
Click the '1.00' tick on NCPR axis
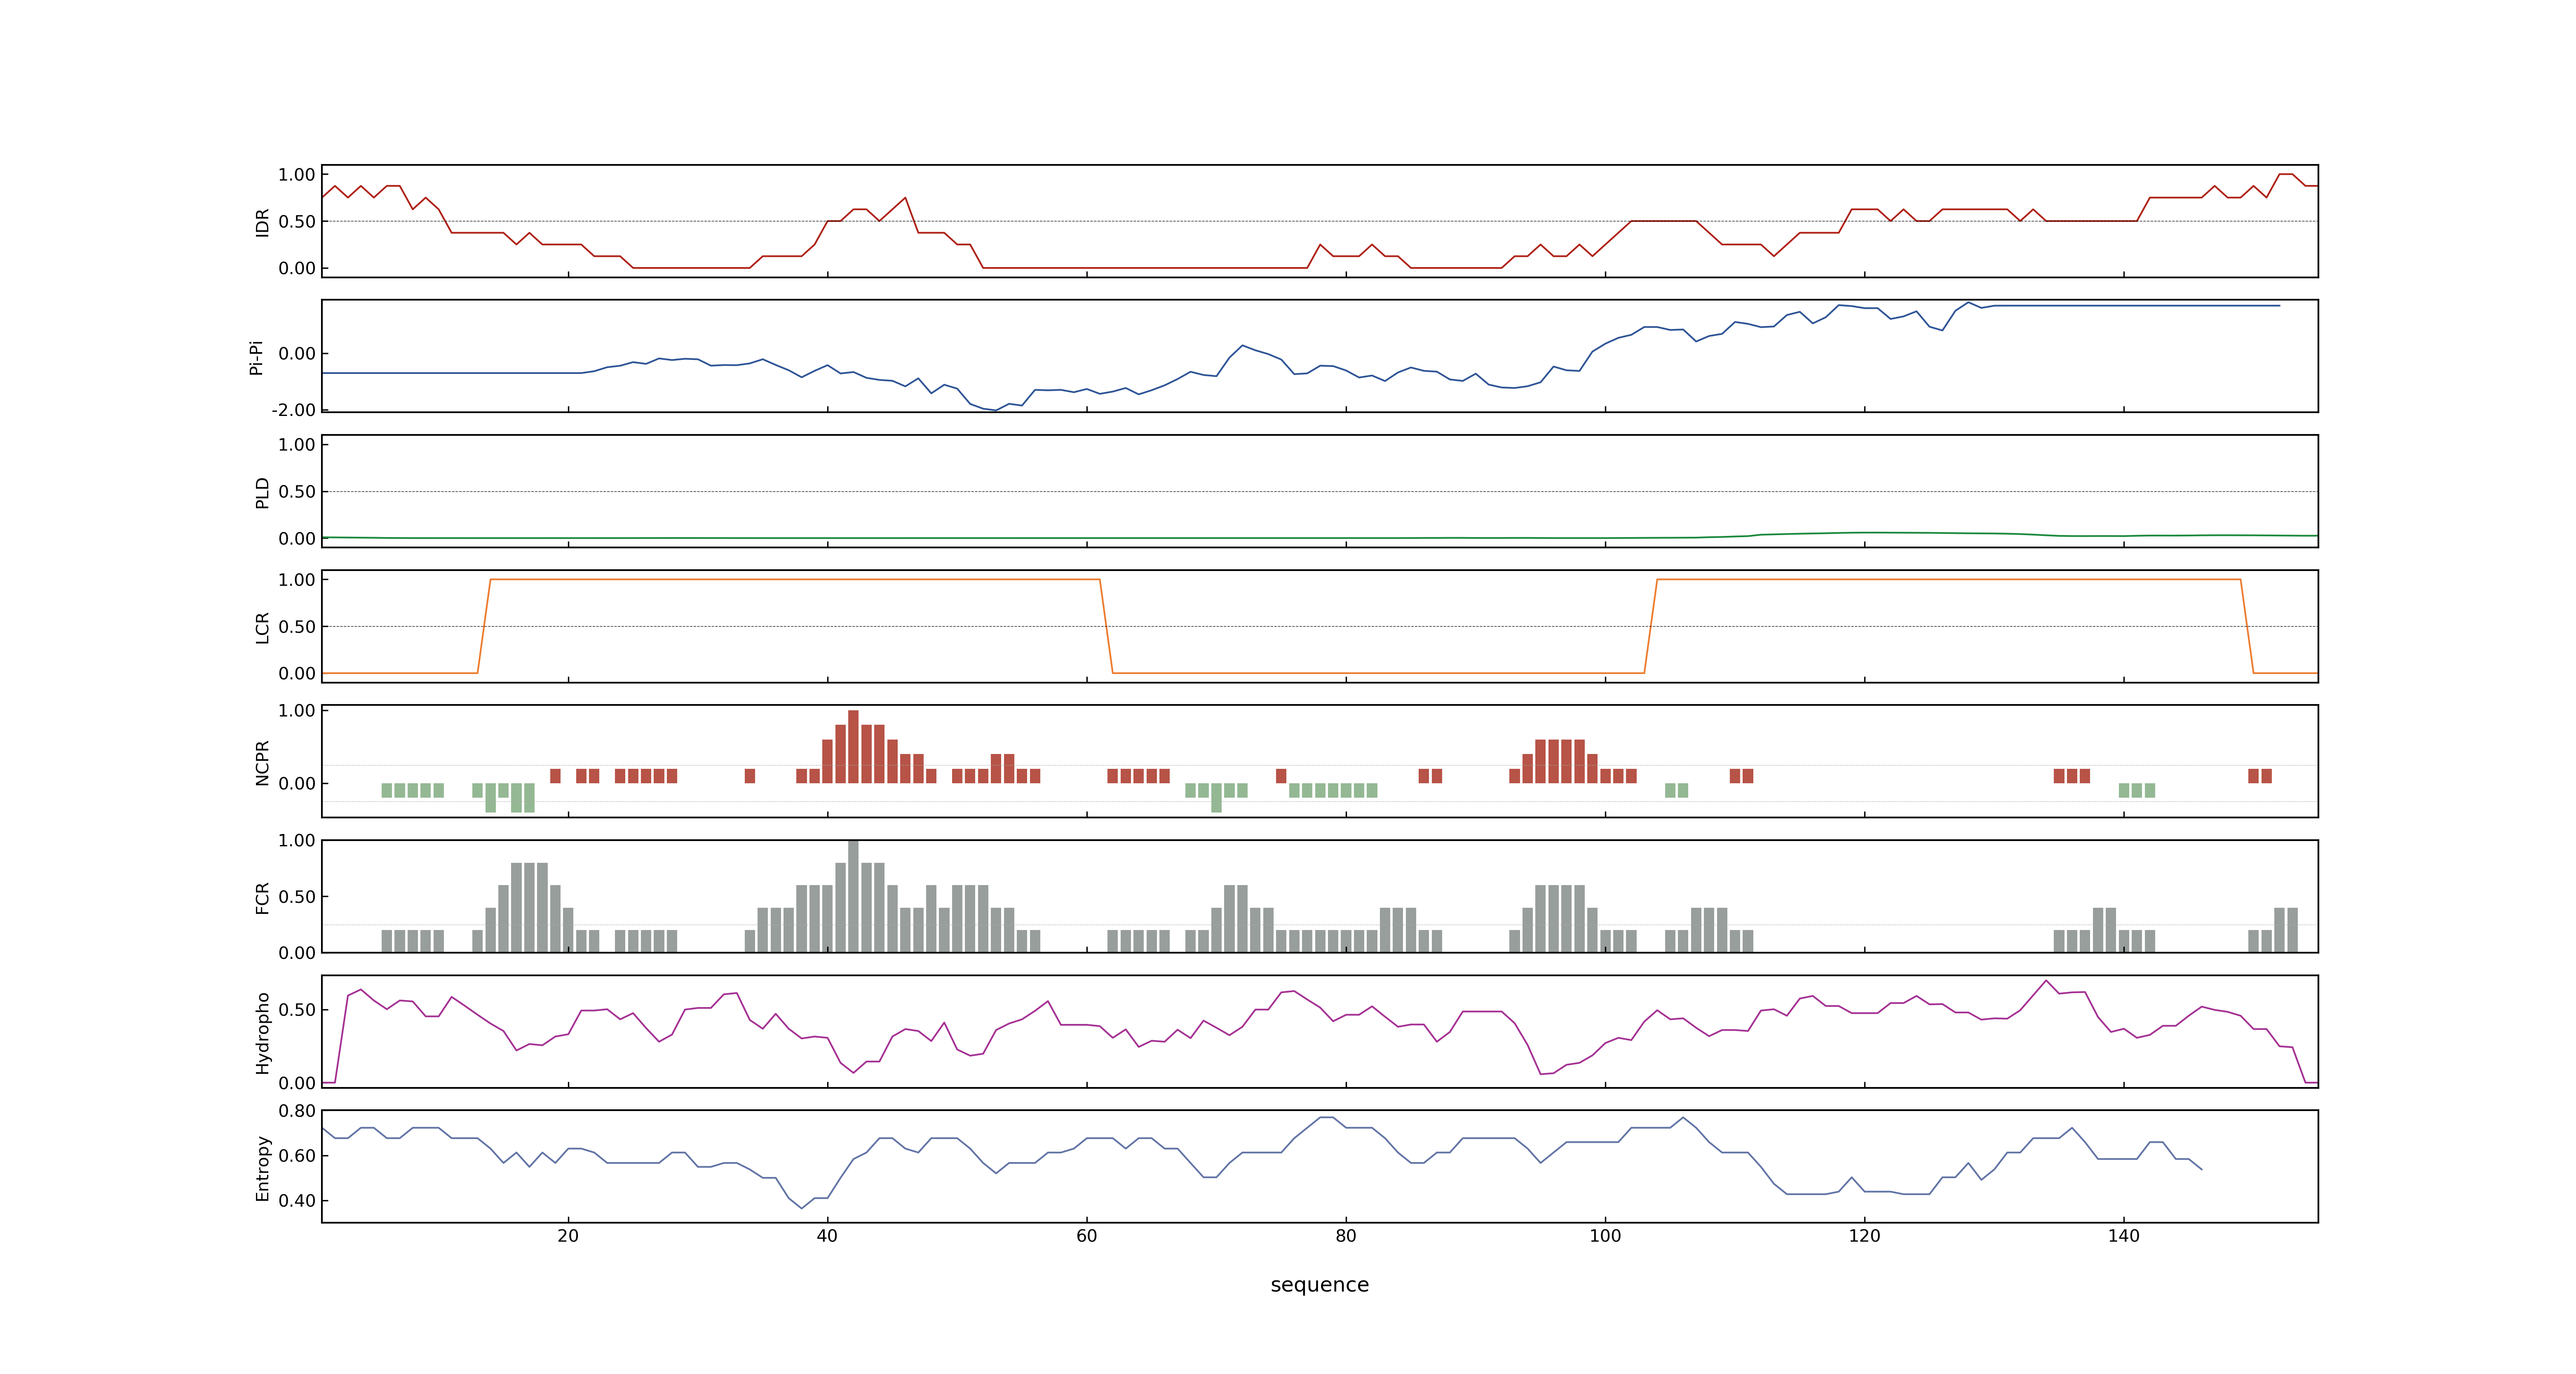coord(297,711)
